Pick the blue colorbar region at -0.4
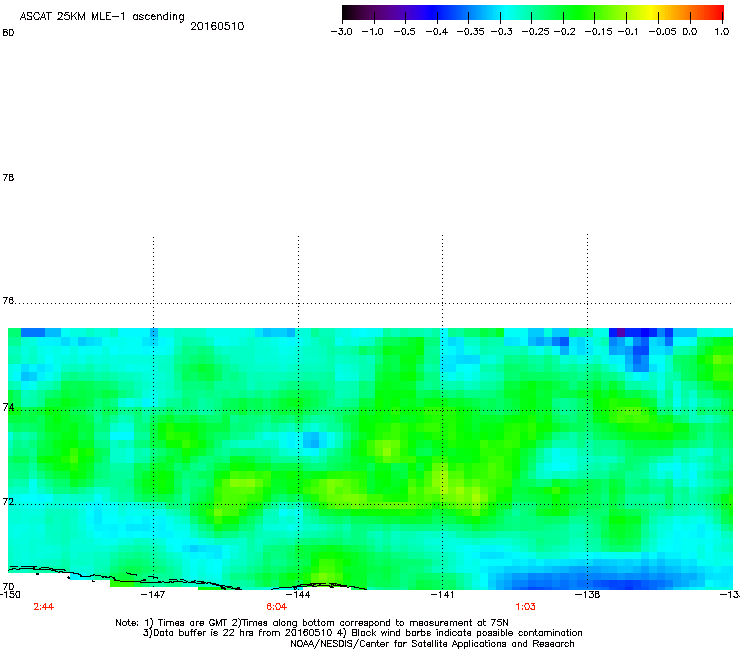Image resolution: width=740 pixels, height=650 pixels. [437, 12]
